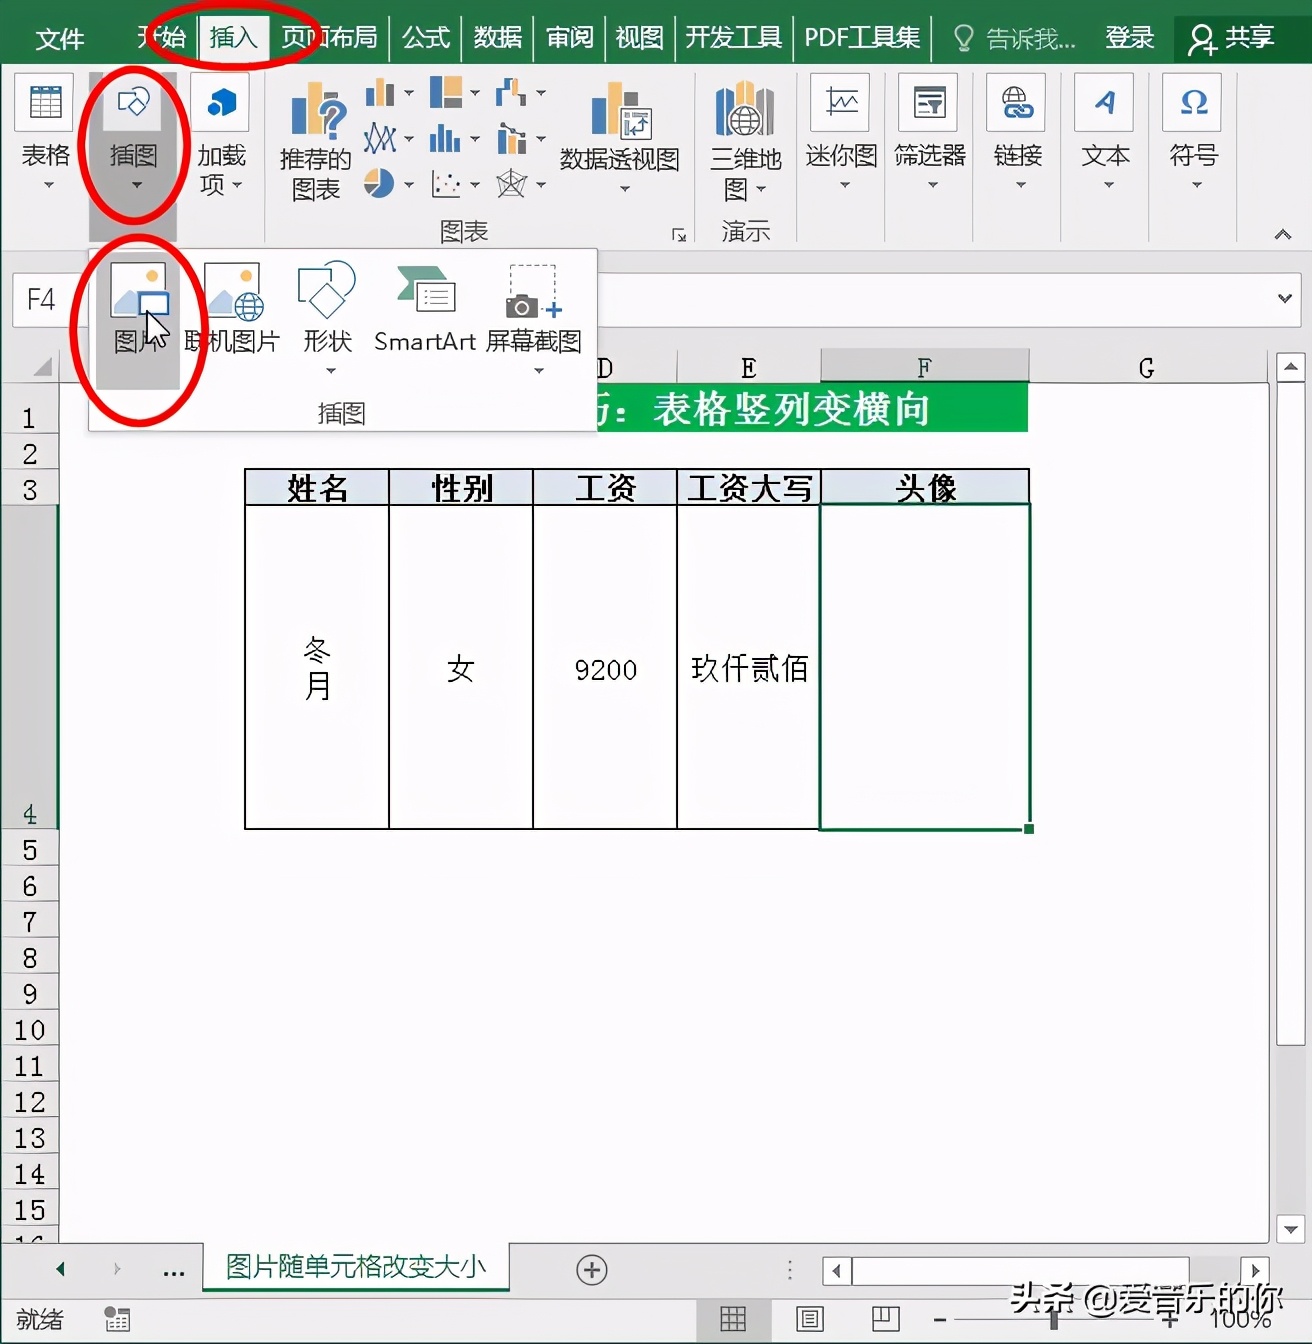This screenshot has height=1344, width=1312.
Task: Open the 开发工具 Developer tab
Action: [x=733, y=37]
